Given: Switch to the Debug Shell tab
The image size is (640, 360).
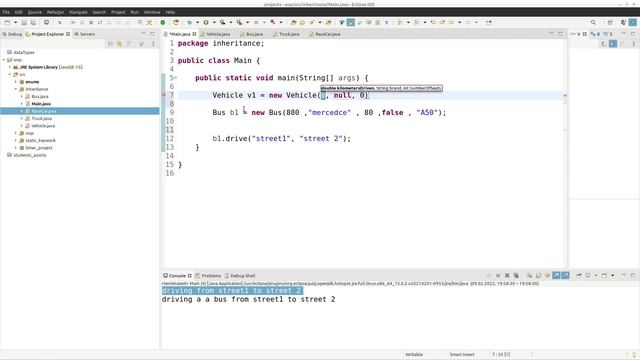Looking at the screenshot, I should coord(240,276).
